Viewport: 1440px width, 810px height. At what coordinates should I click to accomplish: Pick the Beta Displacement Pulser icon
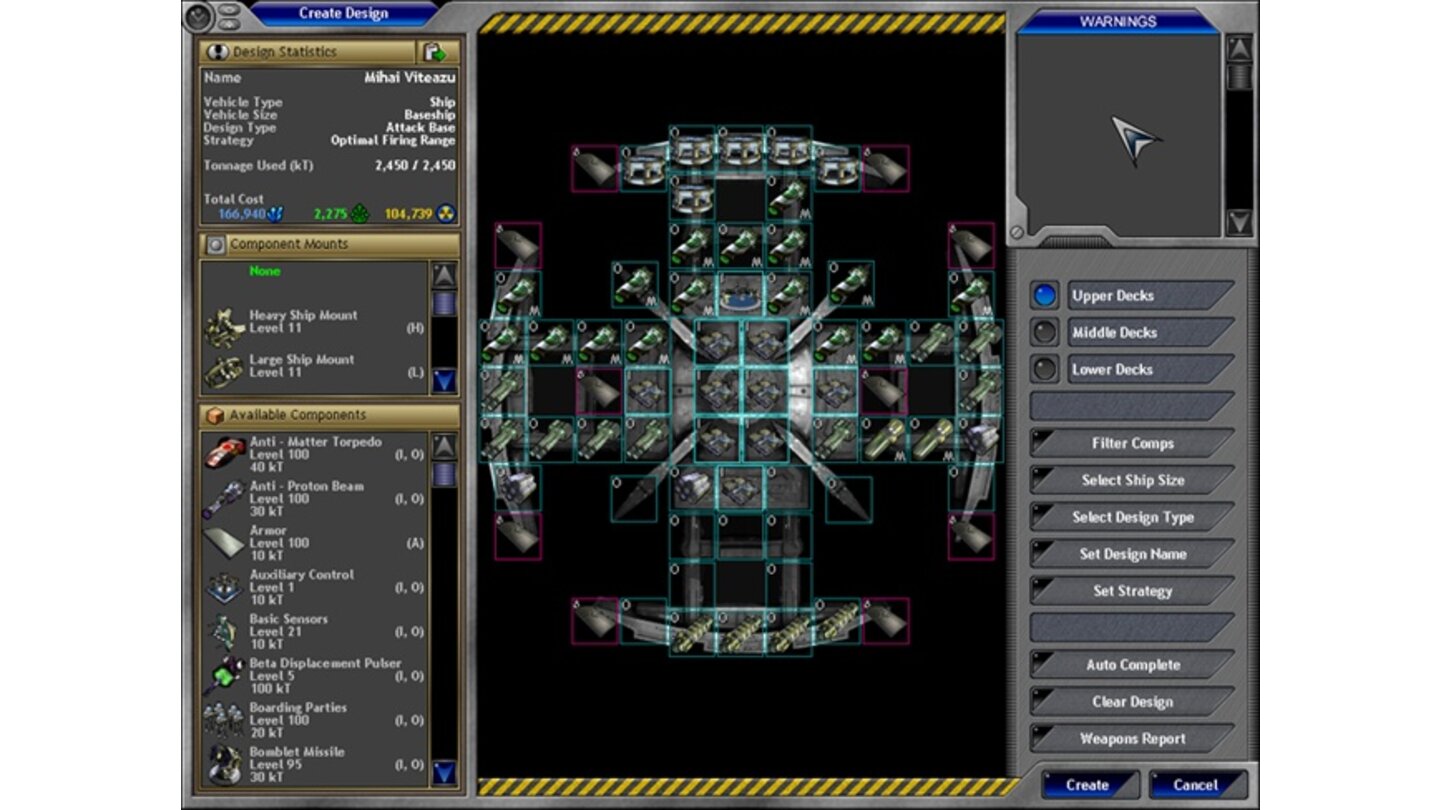coord(224,675)
